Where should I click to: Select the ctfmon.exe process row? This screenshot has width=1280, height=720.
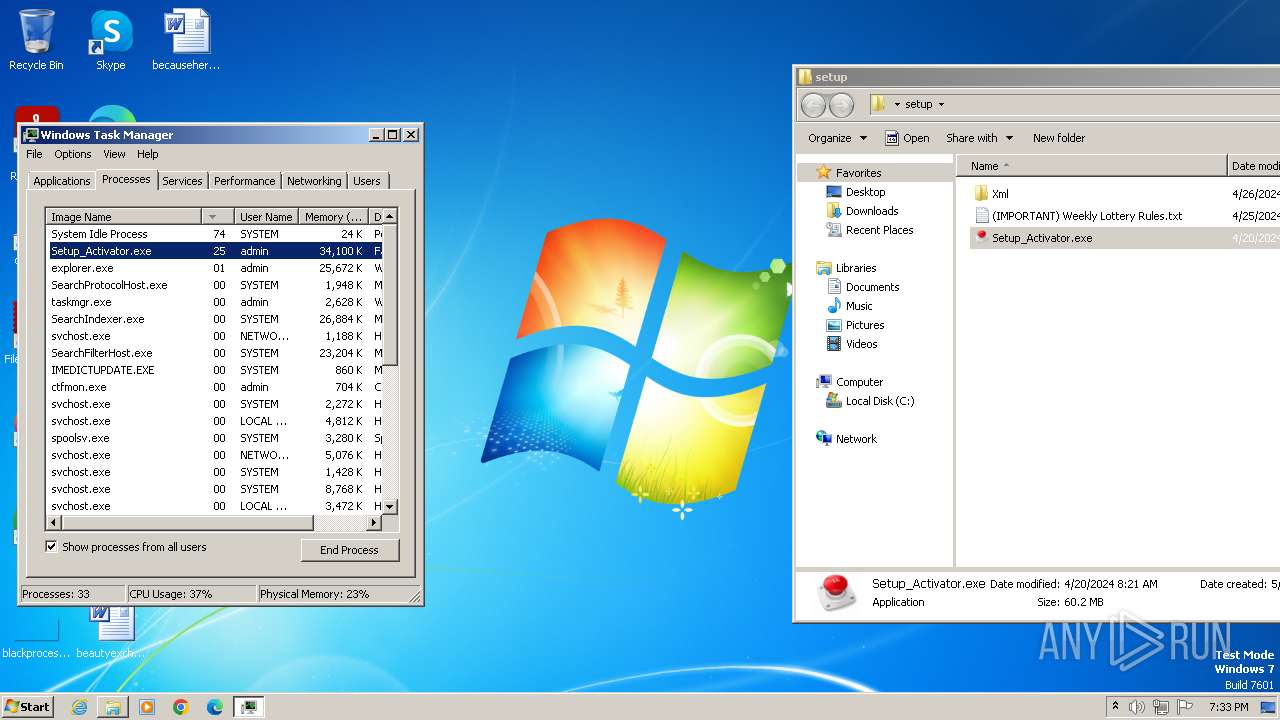214,387
